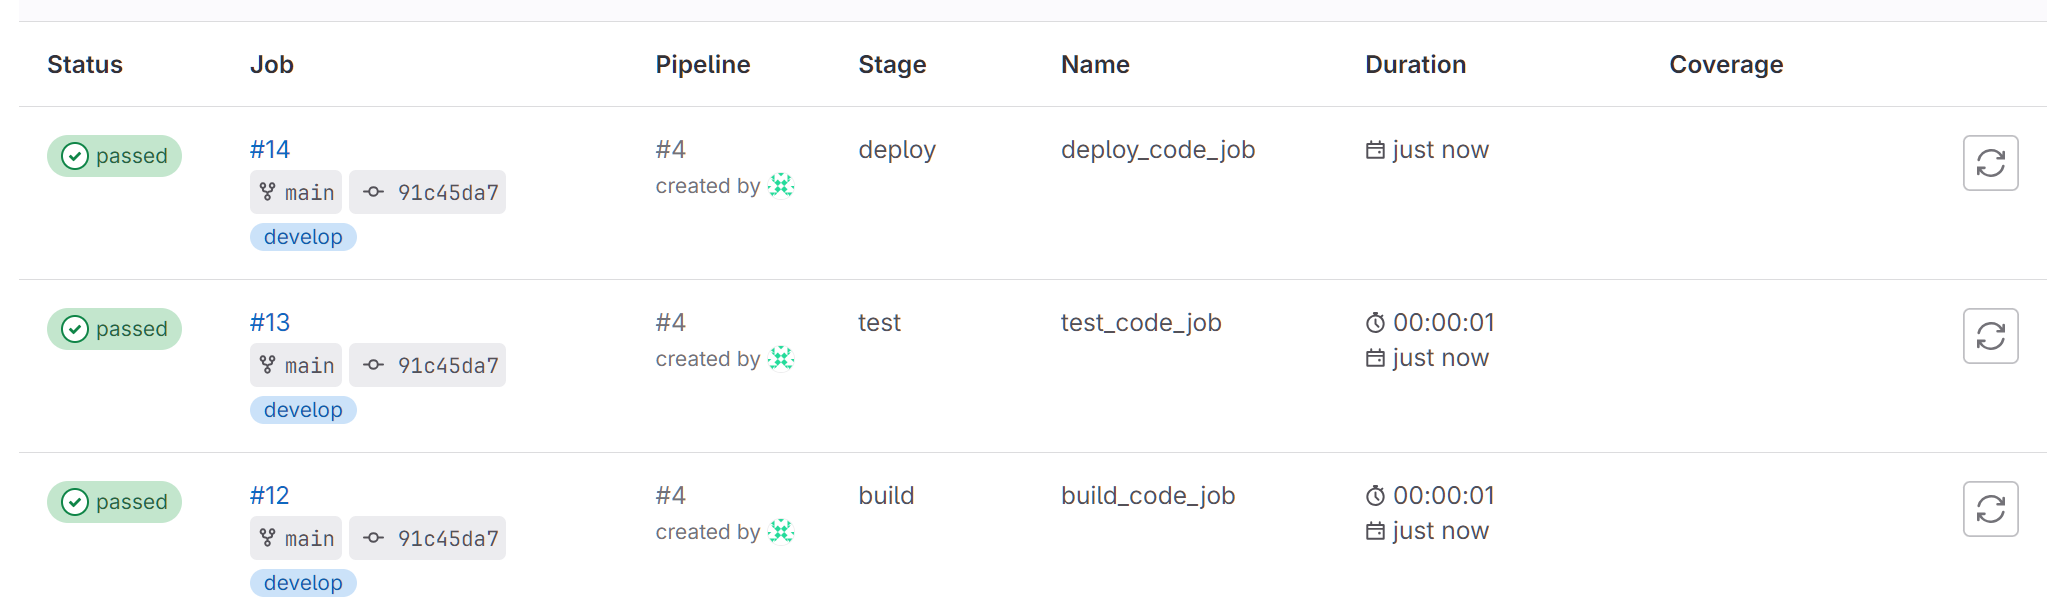Image resolution: width=2052 pixels, height=615 pixels.
Task: Click creator avatar for job #13
Action: 780,359
